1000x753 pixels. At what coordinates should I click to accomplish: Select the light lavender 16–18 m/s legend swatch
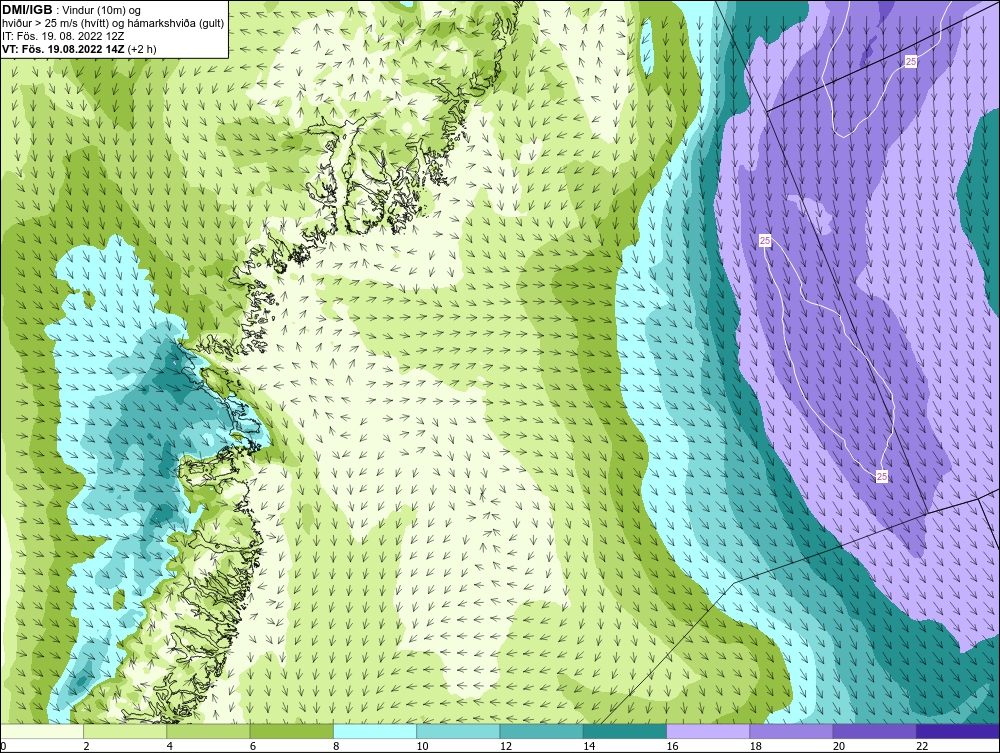click(708, 731)
